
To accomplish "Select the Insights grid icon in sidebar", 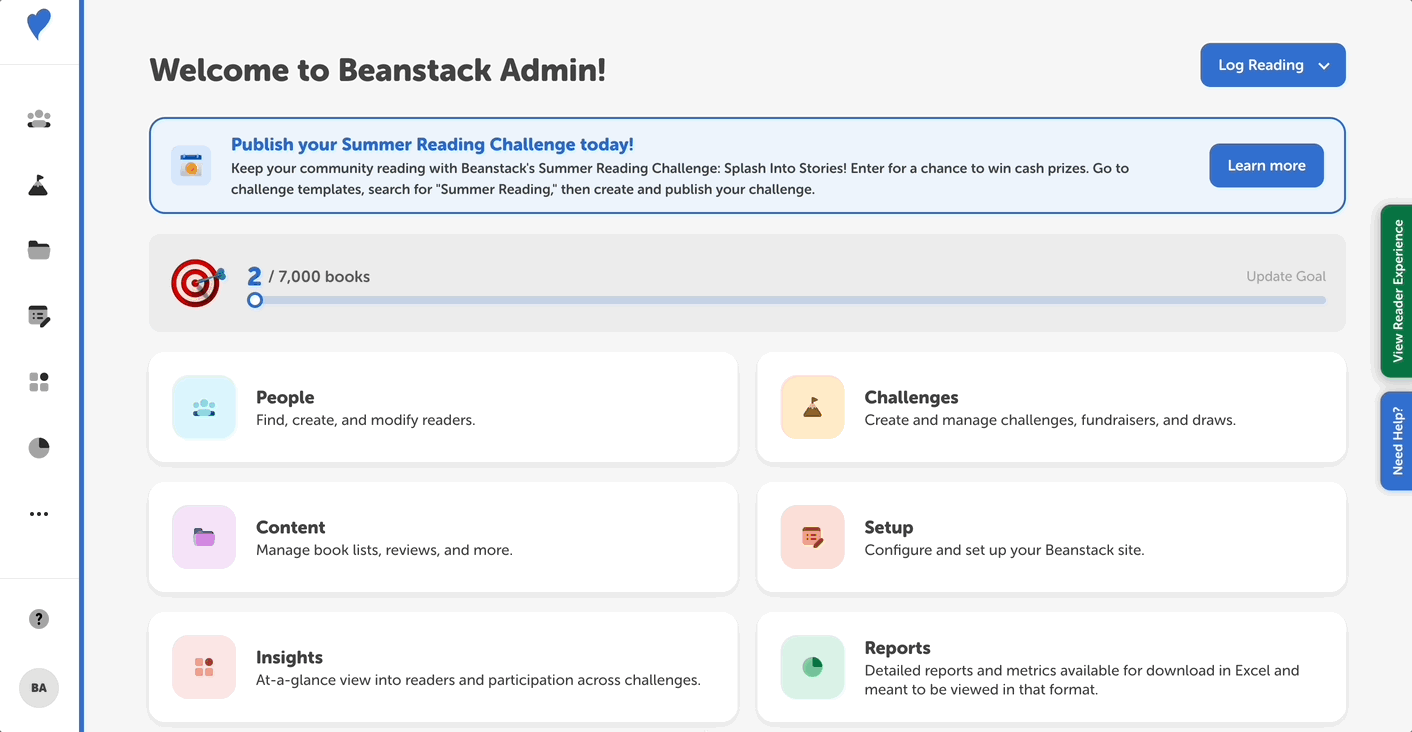I will [x=38, y=381].
